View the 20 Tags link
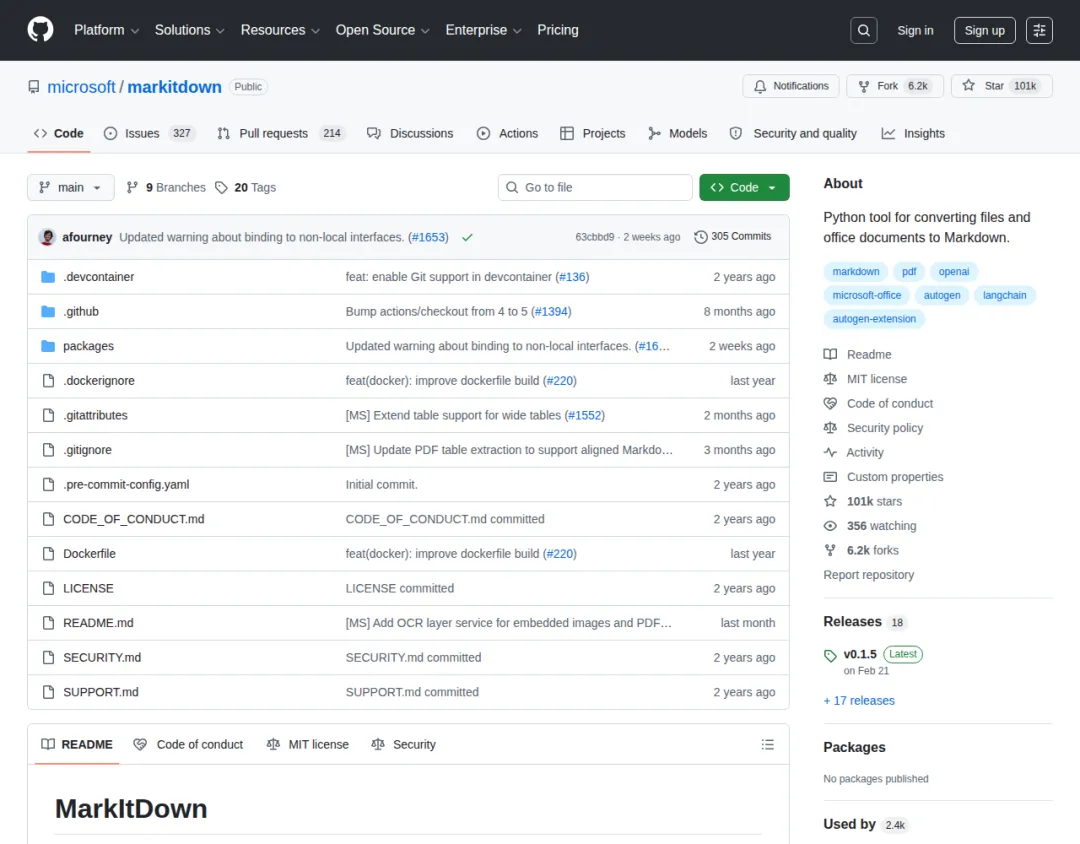 coord(245,187)
